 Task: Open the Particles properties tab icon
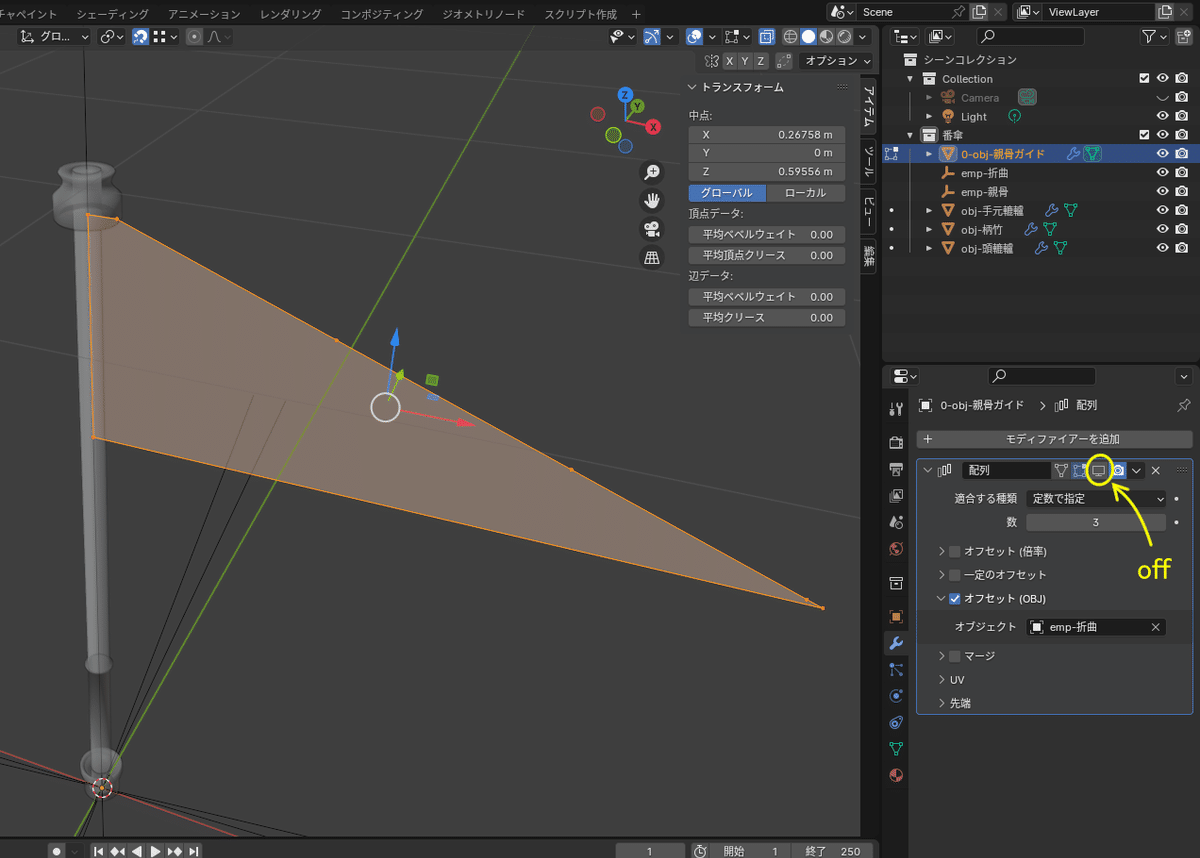pyautogui.click(x=896, y=669)
